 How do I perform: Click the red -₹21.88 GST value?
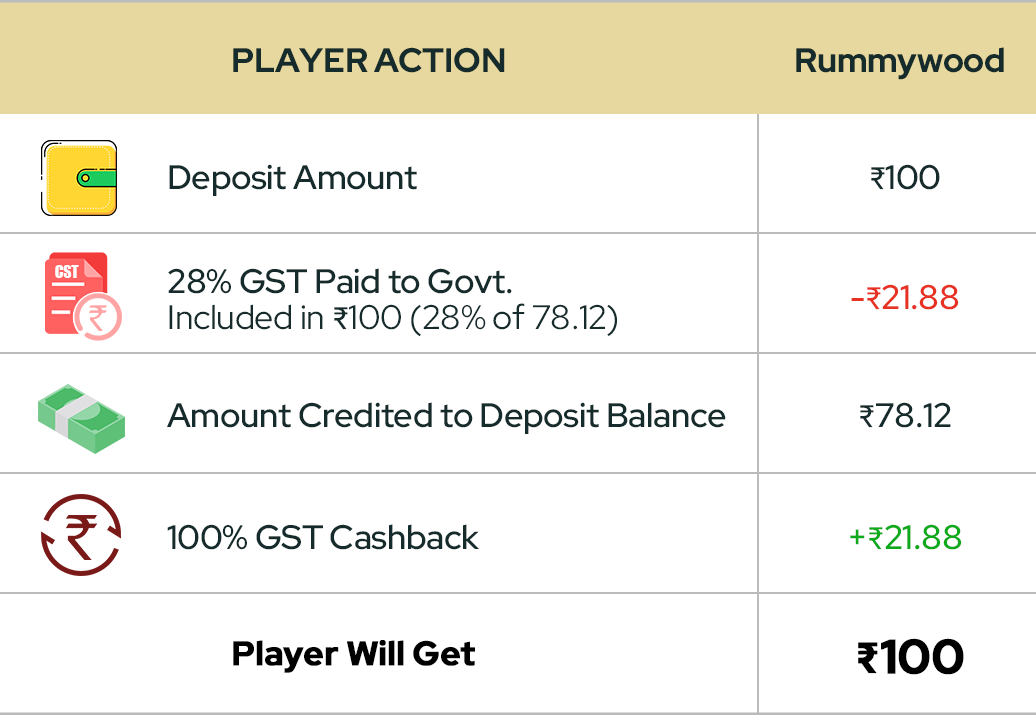(905, 297)
